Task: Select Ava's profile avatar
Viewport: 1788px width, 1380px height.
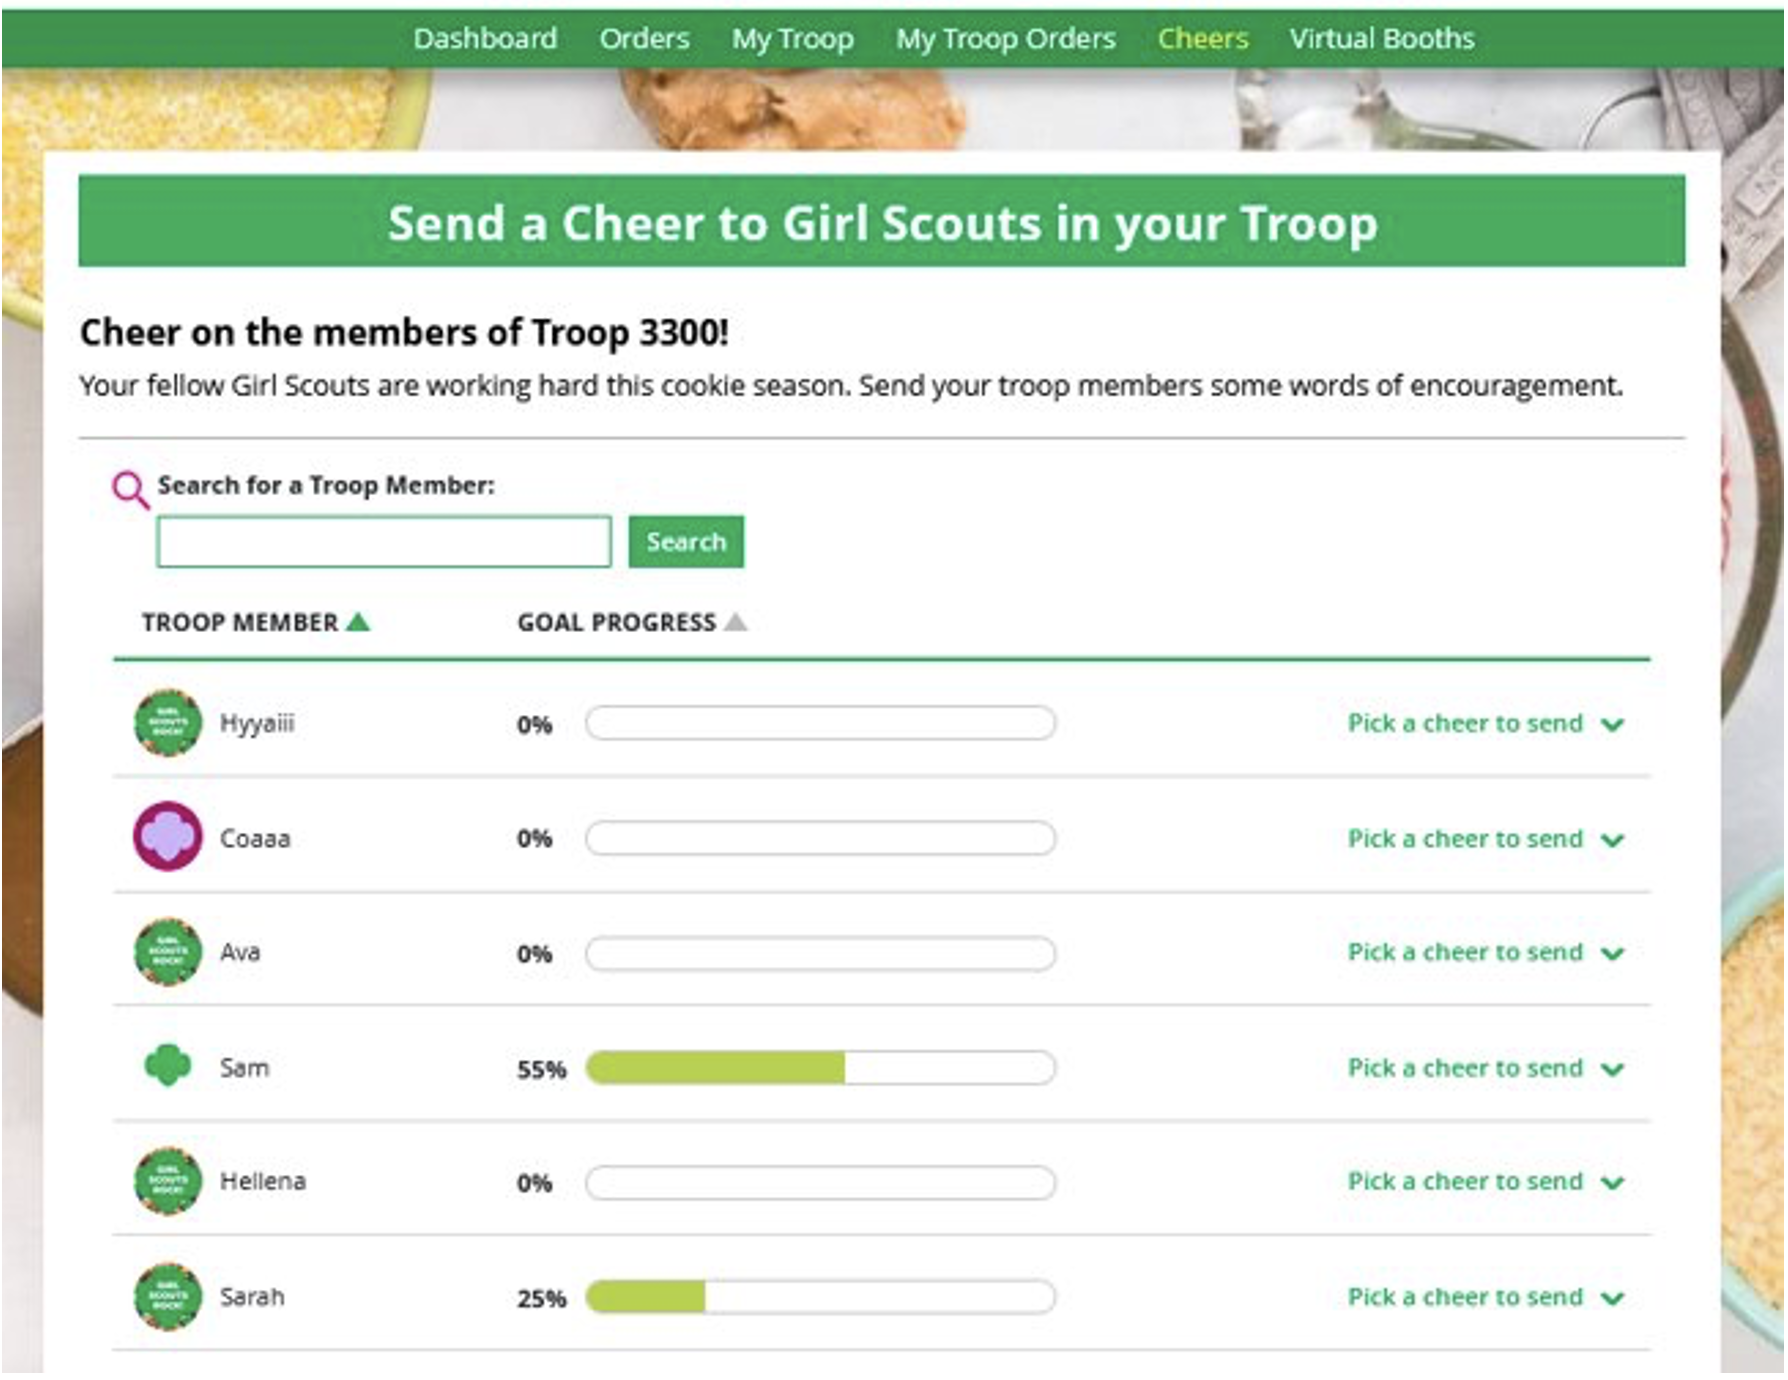Action: click(x=167, y=952)
